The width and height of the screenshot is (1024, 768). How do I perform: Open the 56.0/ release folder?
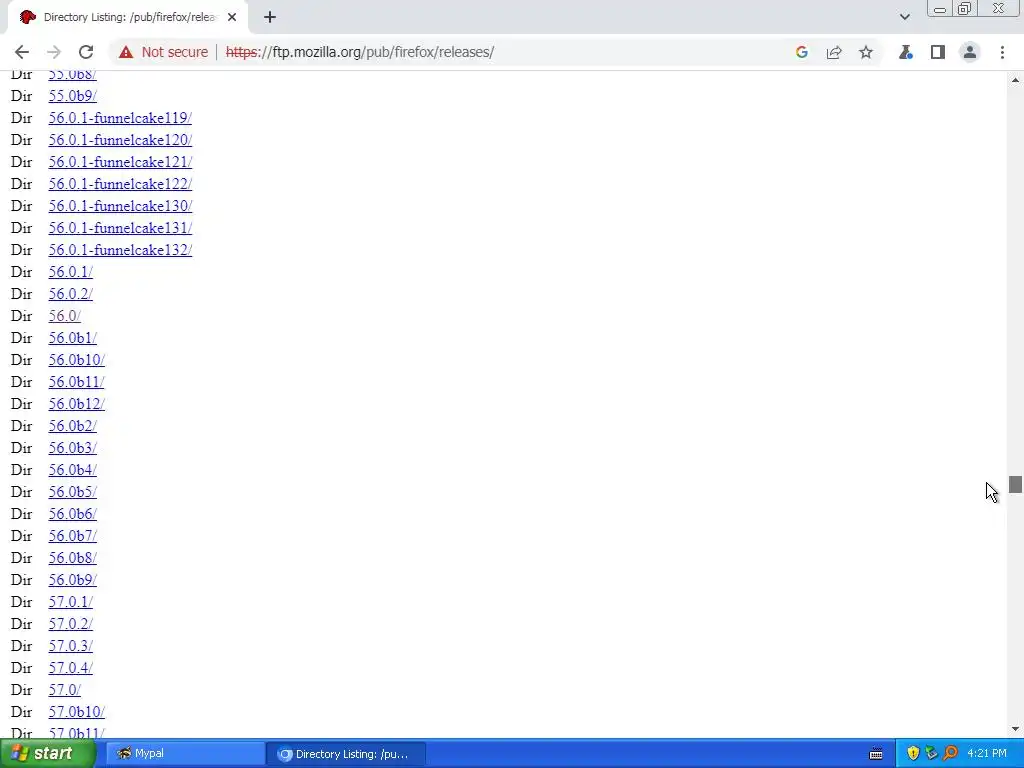(x=65, y=316)
